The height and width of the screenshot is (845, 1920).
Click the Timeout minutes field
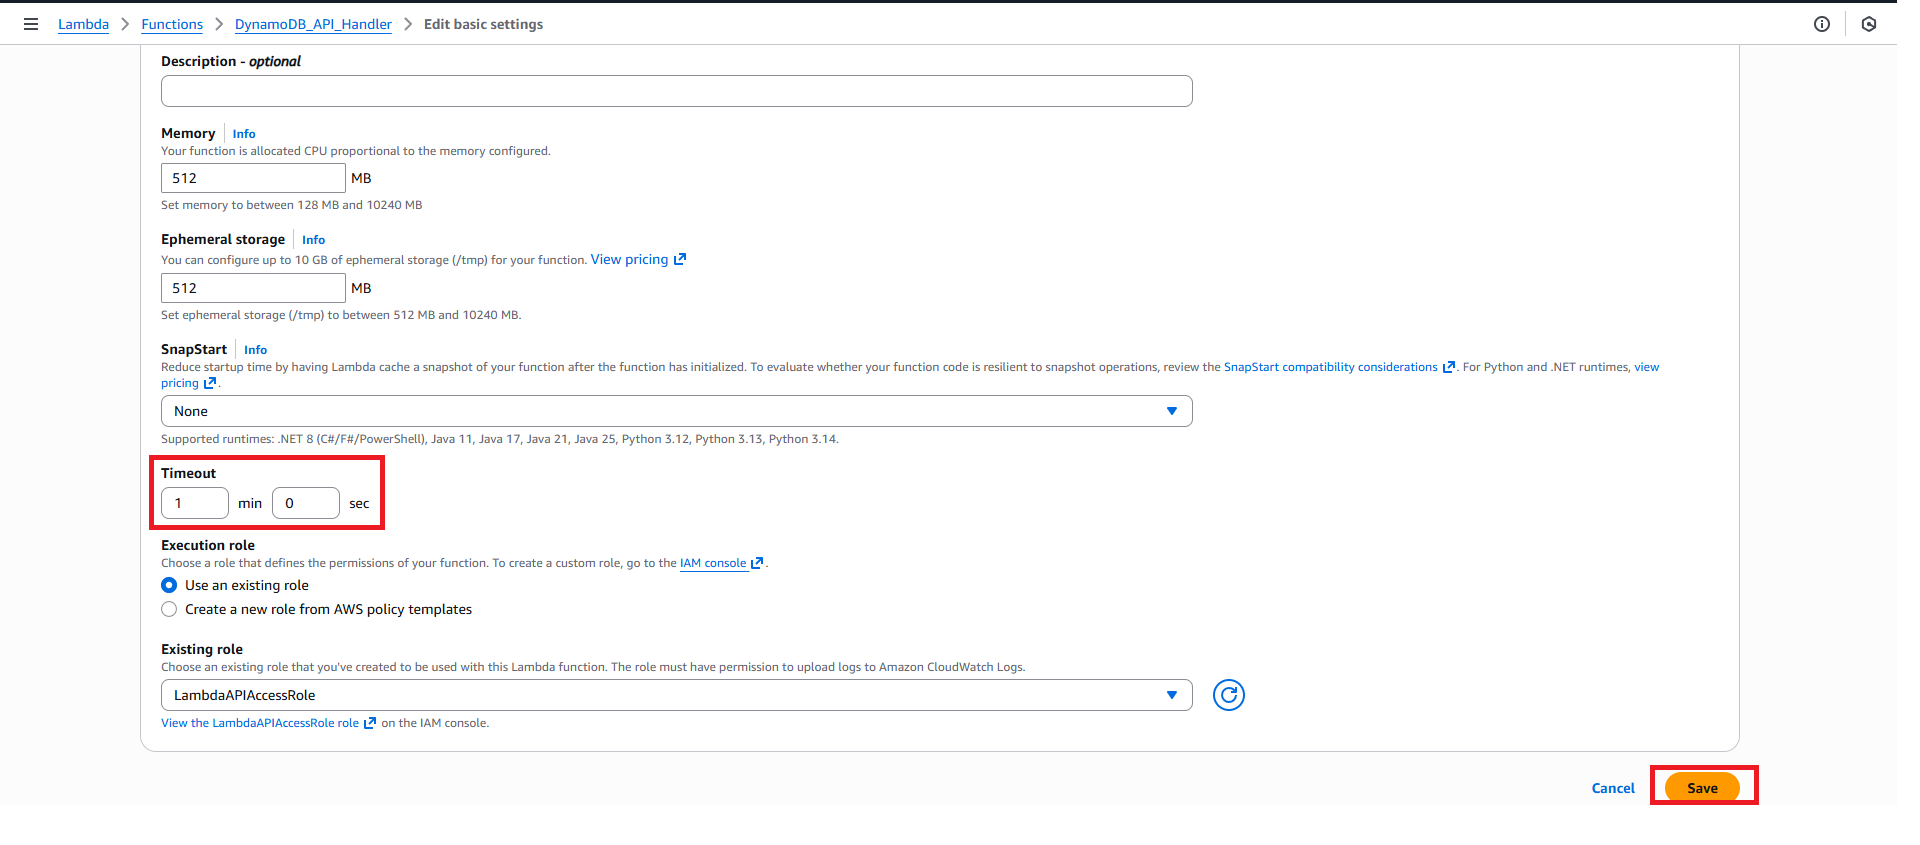pos(195,503)
